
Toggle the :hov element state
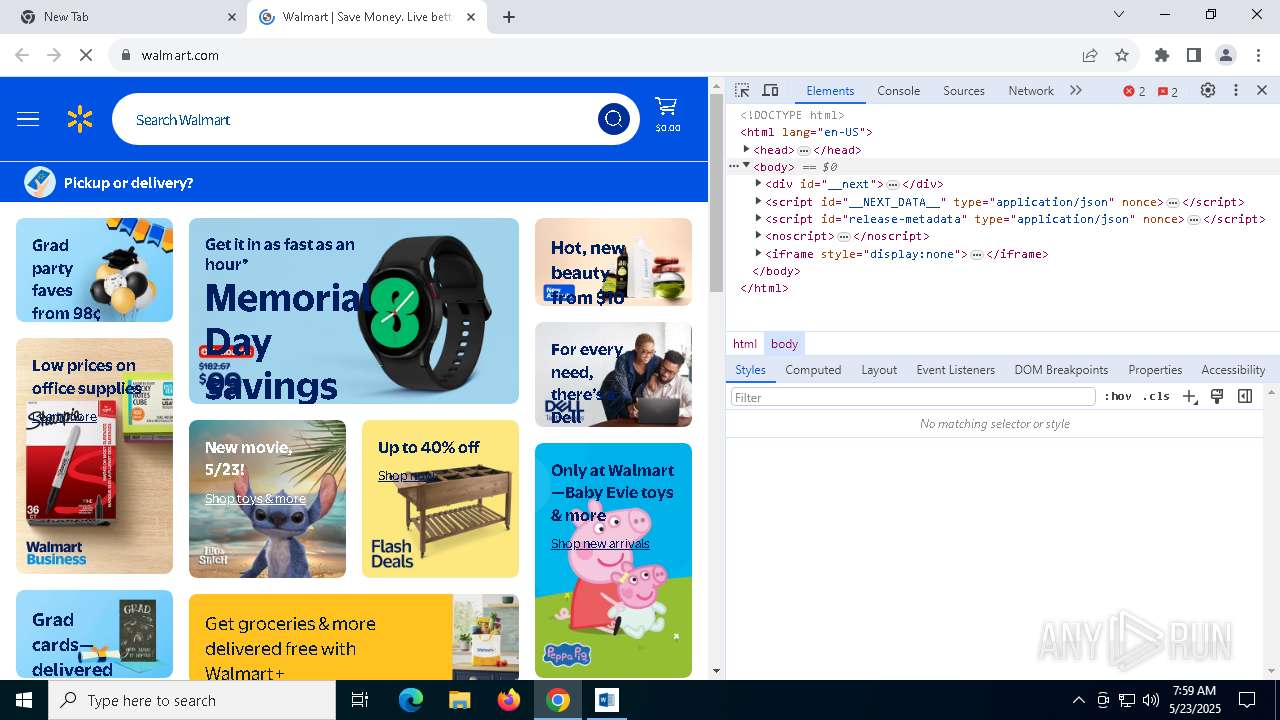click(1118, 397)
